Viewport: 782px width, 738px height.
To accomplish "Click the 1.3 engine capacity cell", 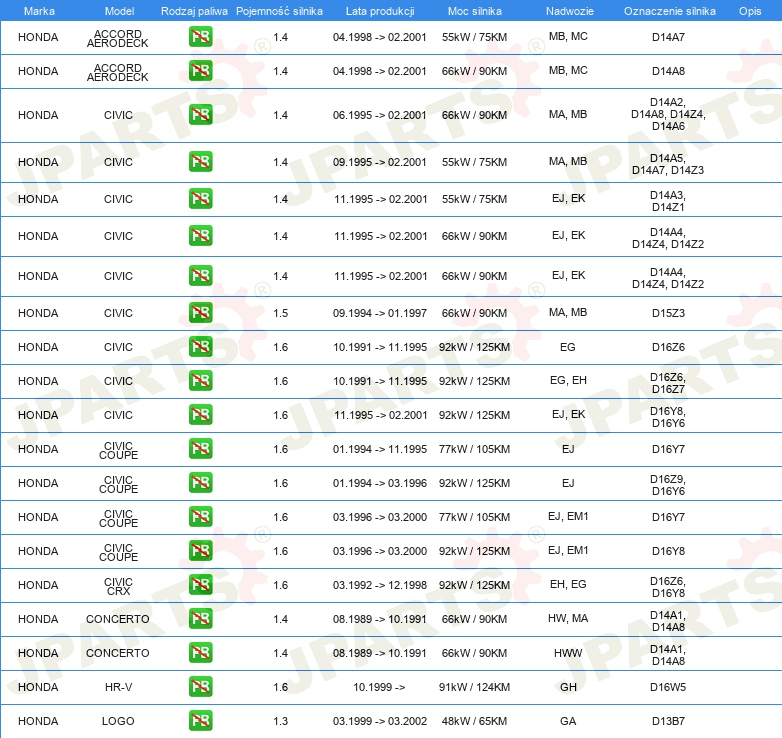I will [x=280, y=721].
